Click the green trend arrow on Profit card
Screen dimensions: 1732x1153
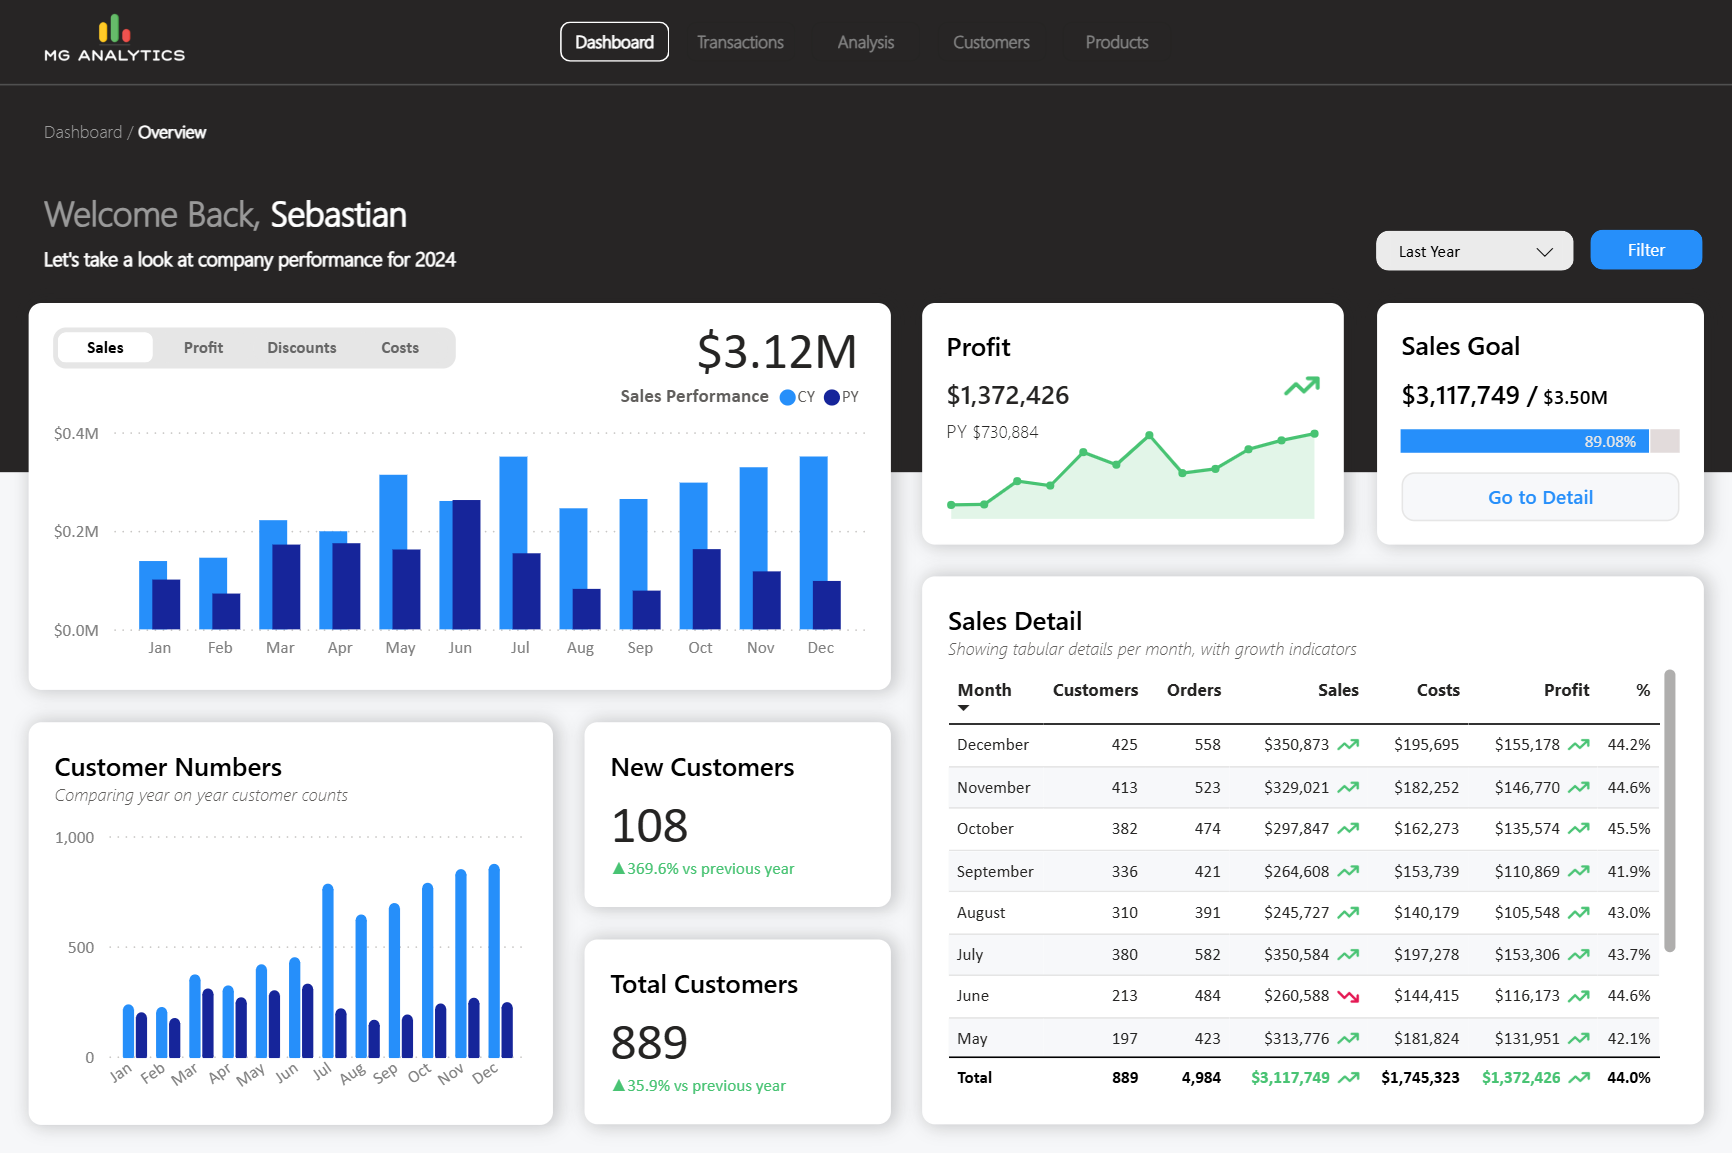[1301, 386]
